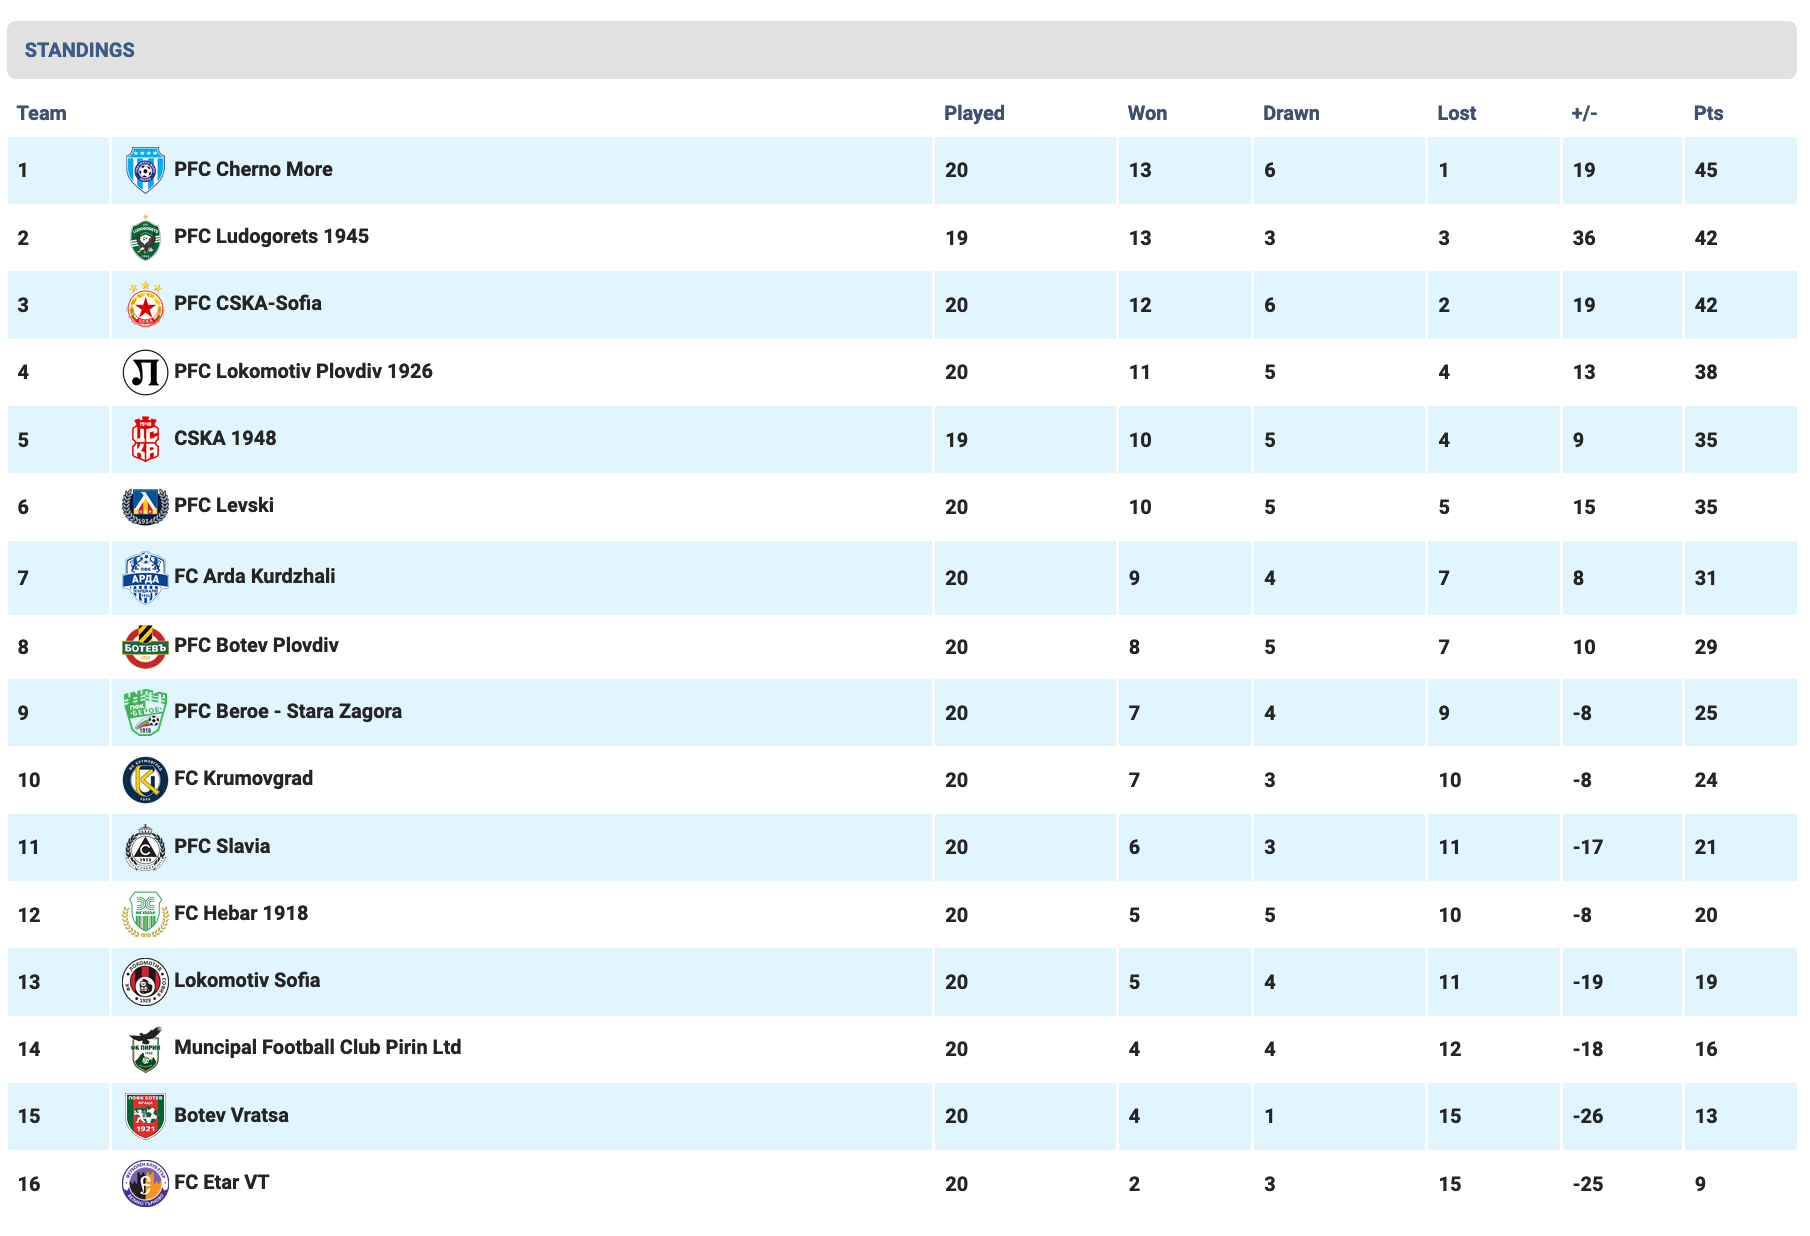Click the FC Krumovgrad logo
The width and height of the screenshot is (1810, 1236).
point(145,780)
